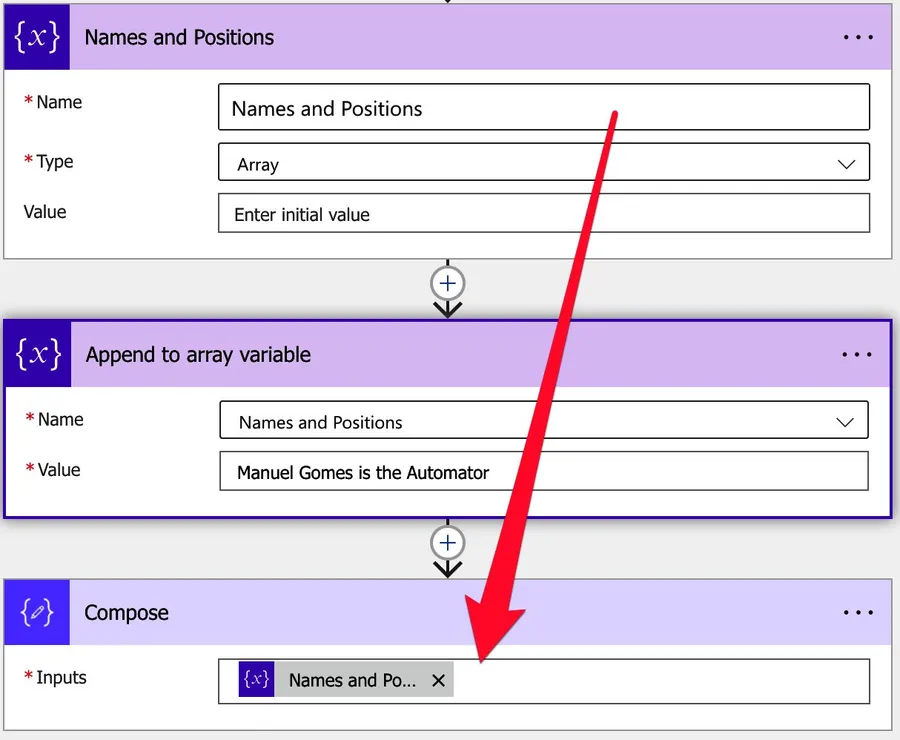This screenshot has height=740, width=900.
Task: Click the Compose action icon
Action: 38,613
